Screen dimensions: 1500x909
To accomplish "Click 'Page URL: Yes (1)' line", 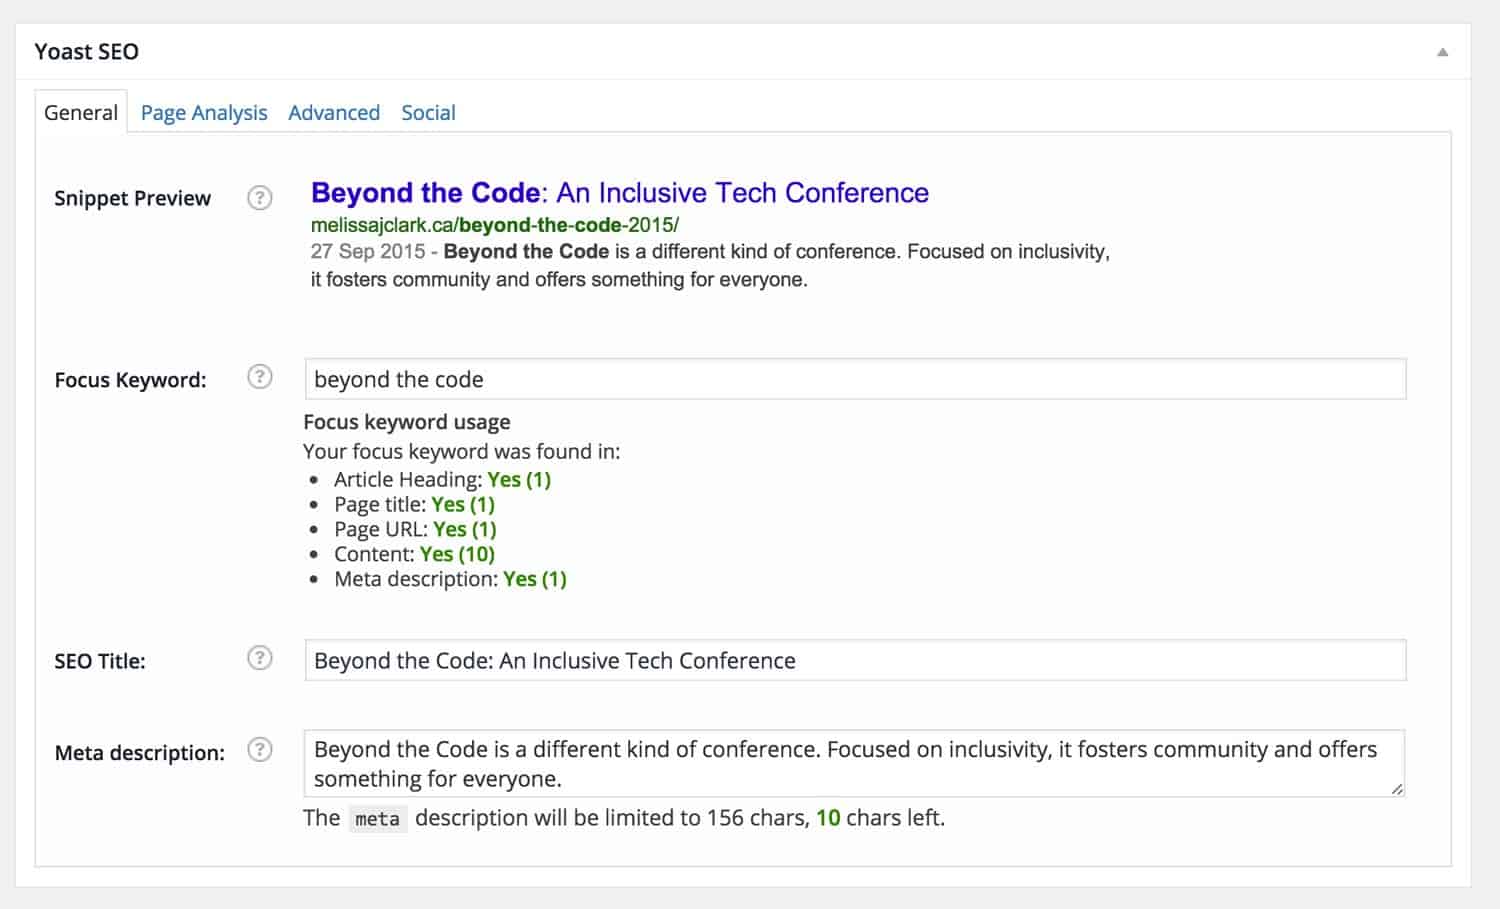I will 415,529.
